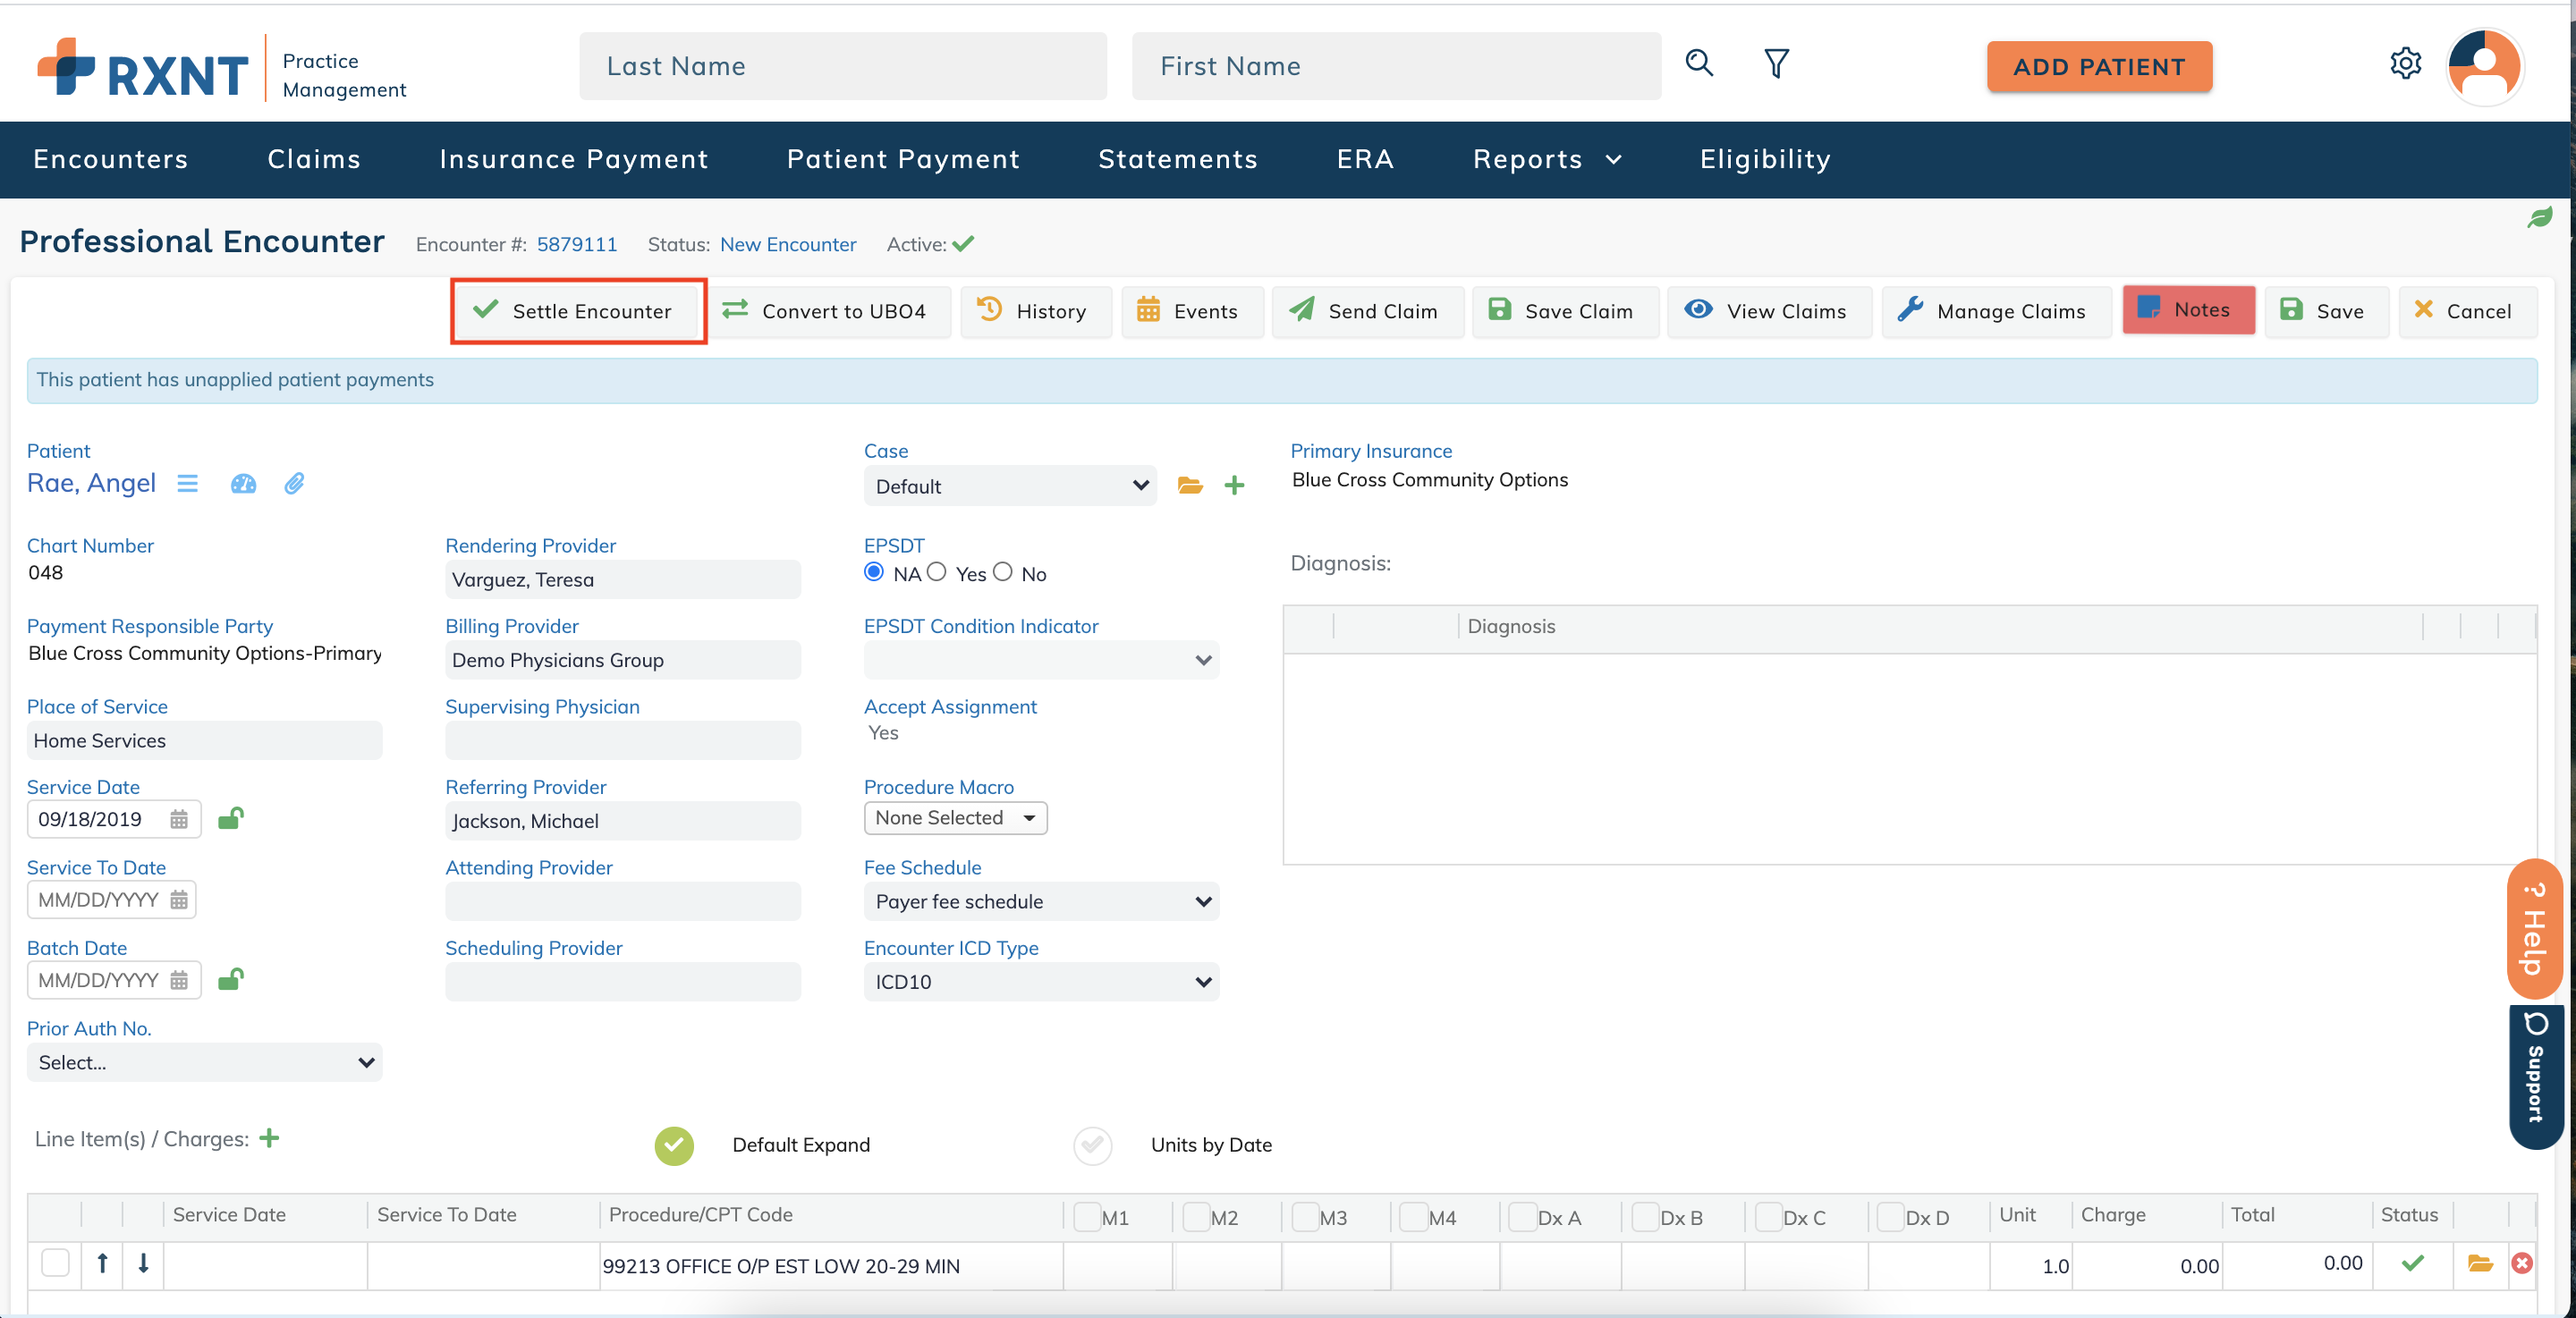The height and width of the screenshot is (1318, 2576).
Task: Open ERA tab
Action: [x=1365, y=159]
